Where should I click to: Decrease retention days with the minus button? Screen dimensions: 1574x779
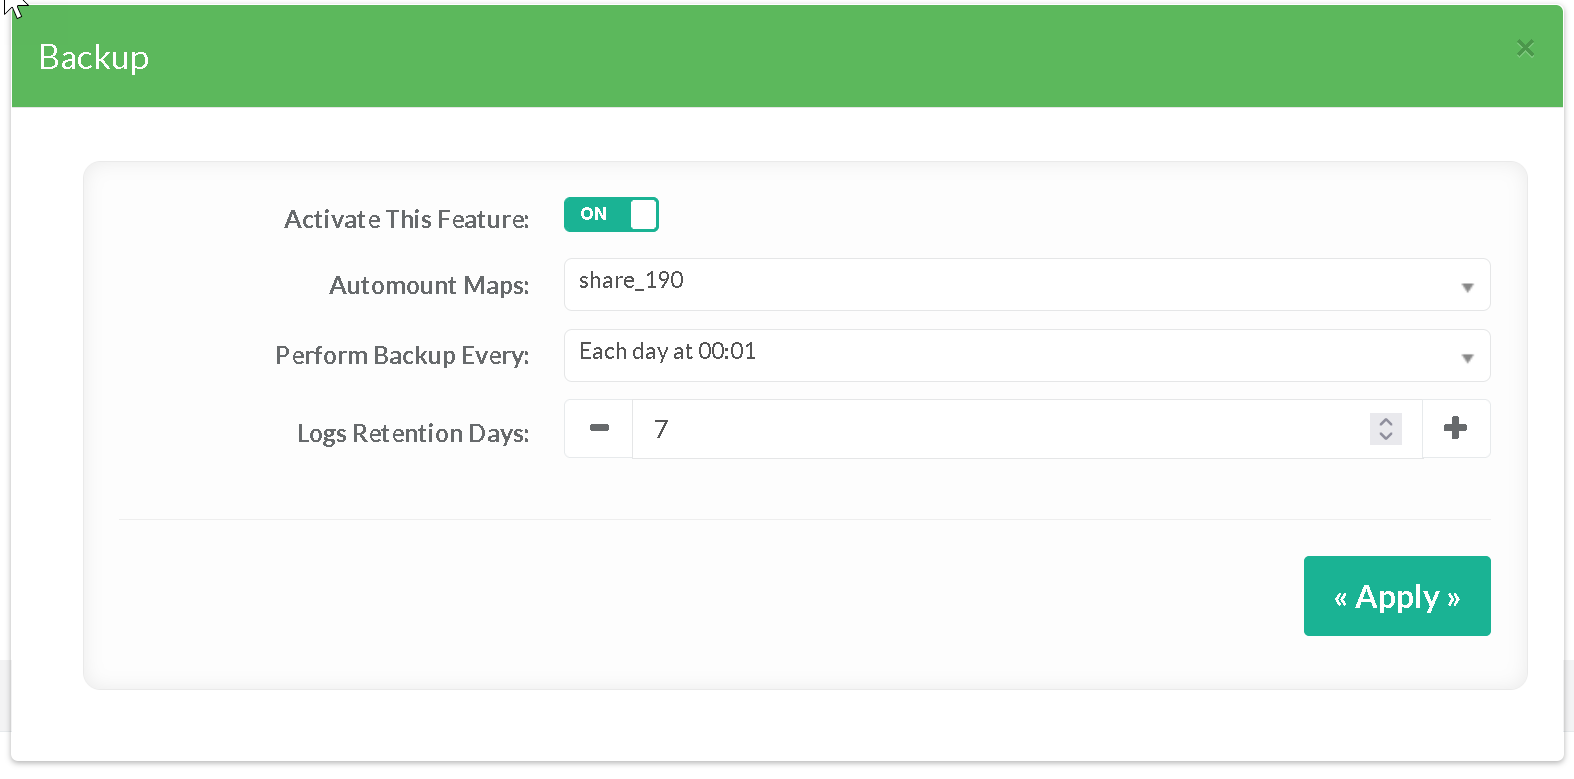pyautogui.click(x=599, y=428)
